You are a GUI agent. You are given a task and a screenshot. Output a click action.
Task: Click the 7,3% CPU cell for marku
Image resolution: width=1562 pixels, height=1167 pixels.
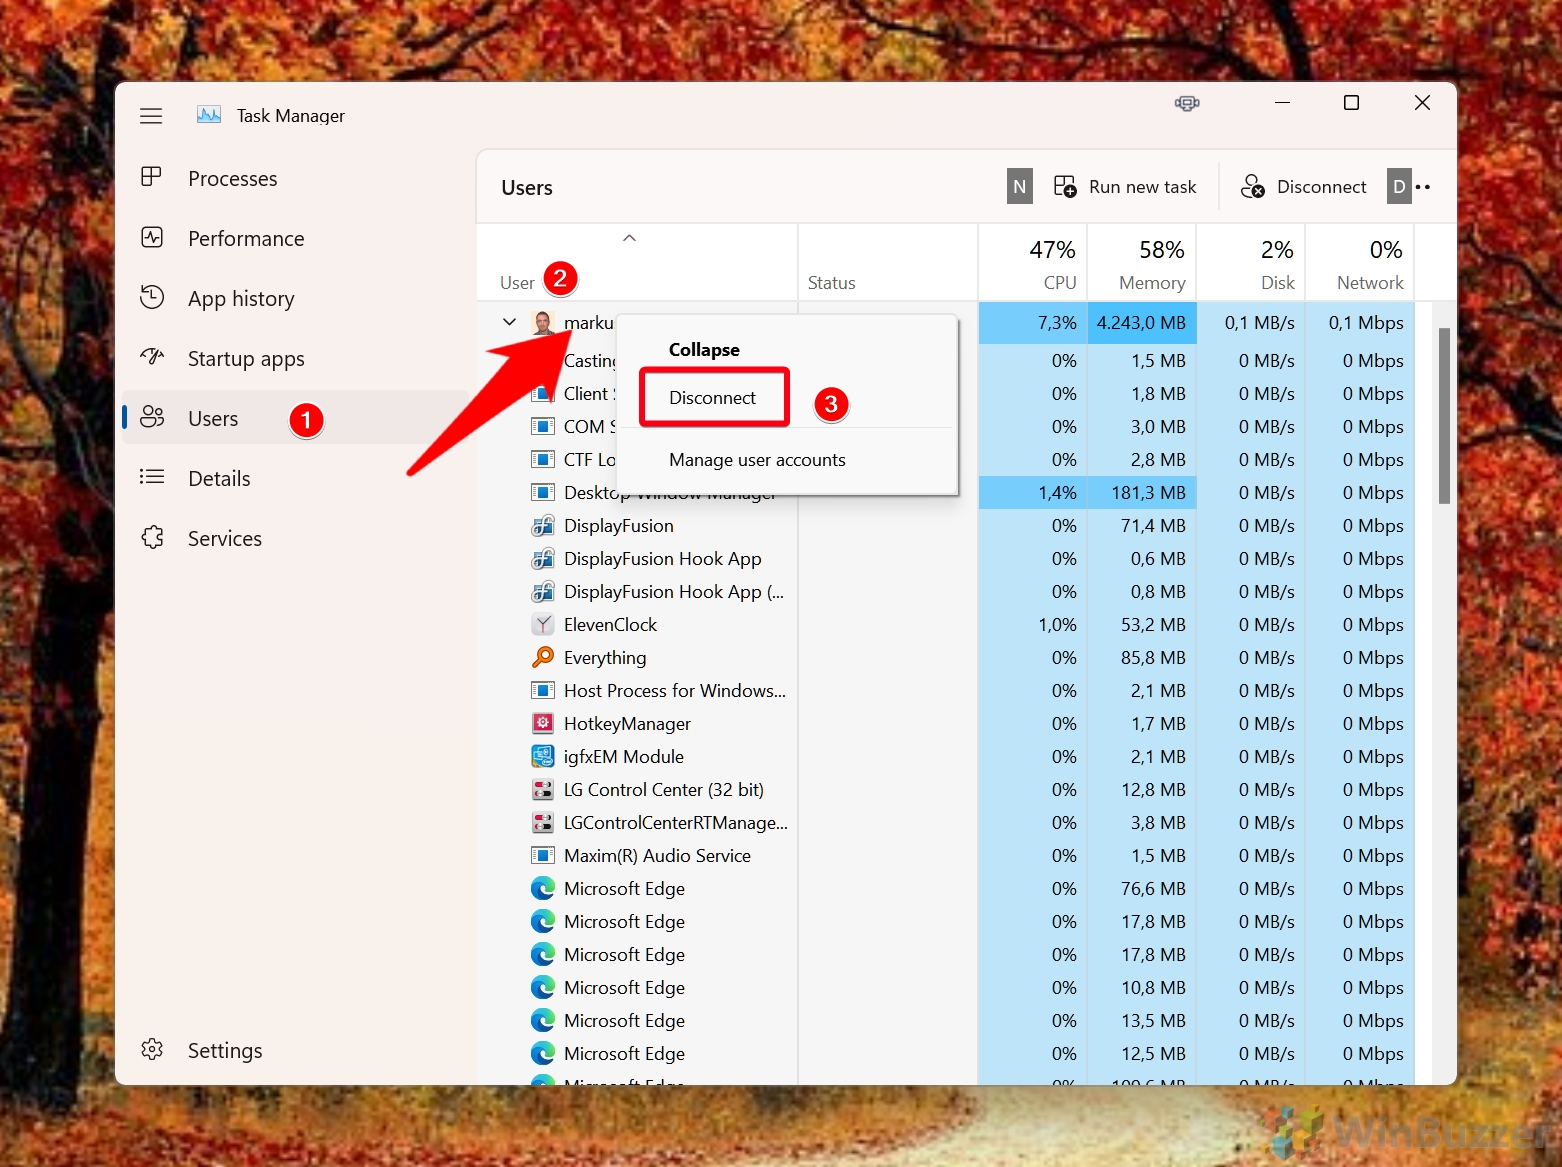(x=1033, y=323)
